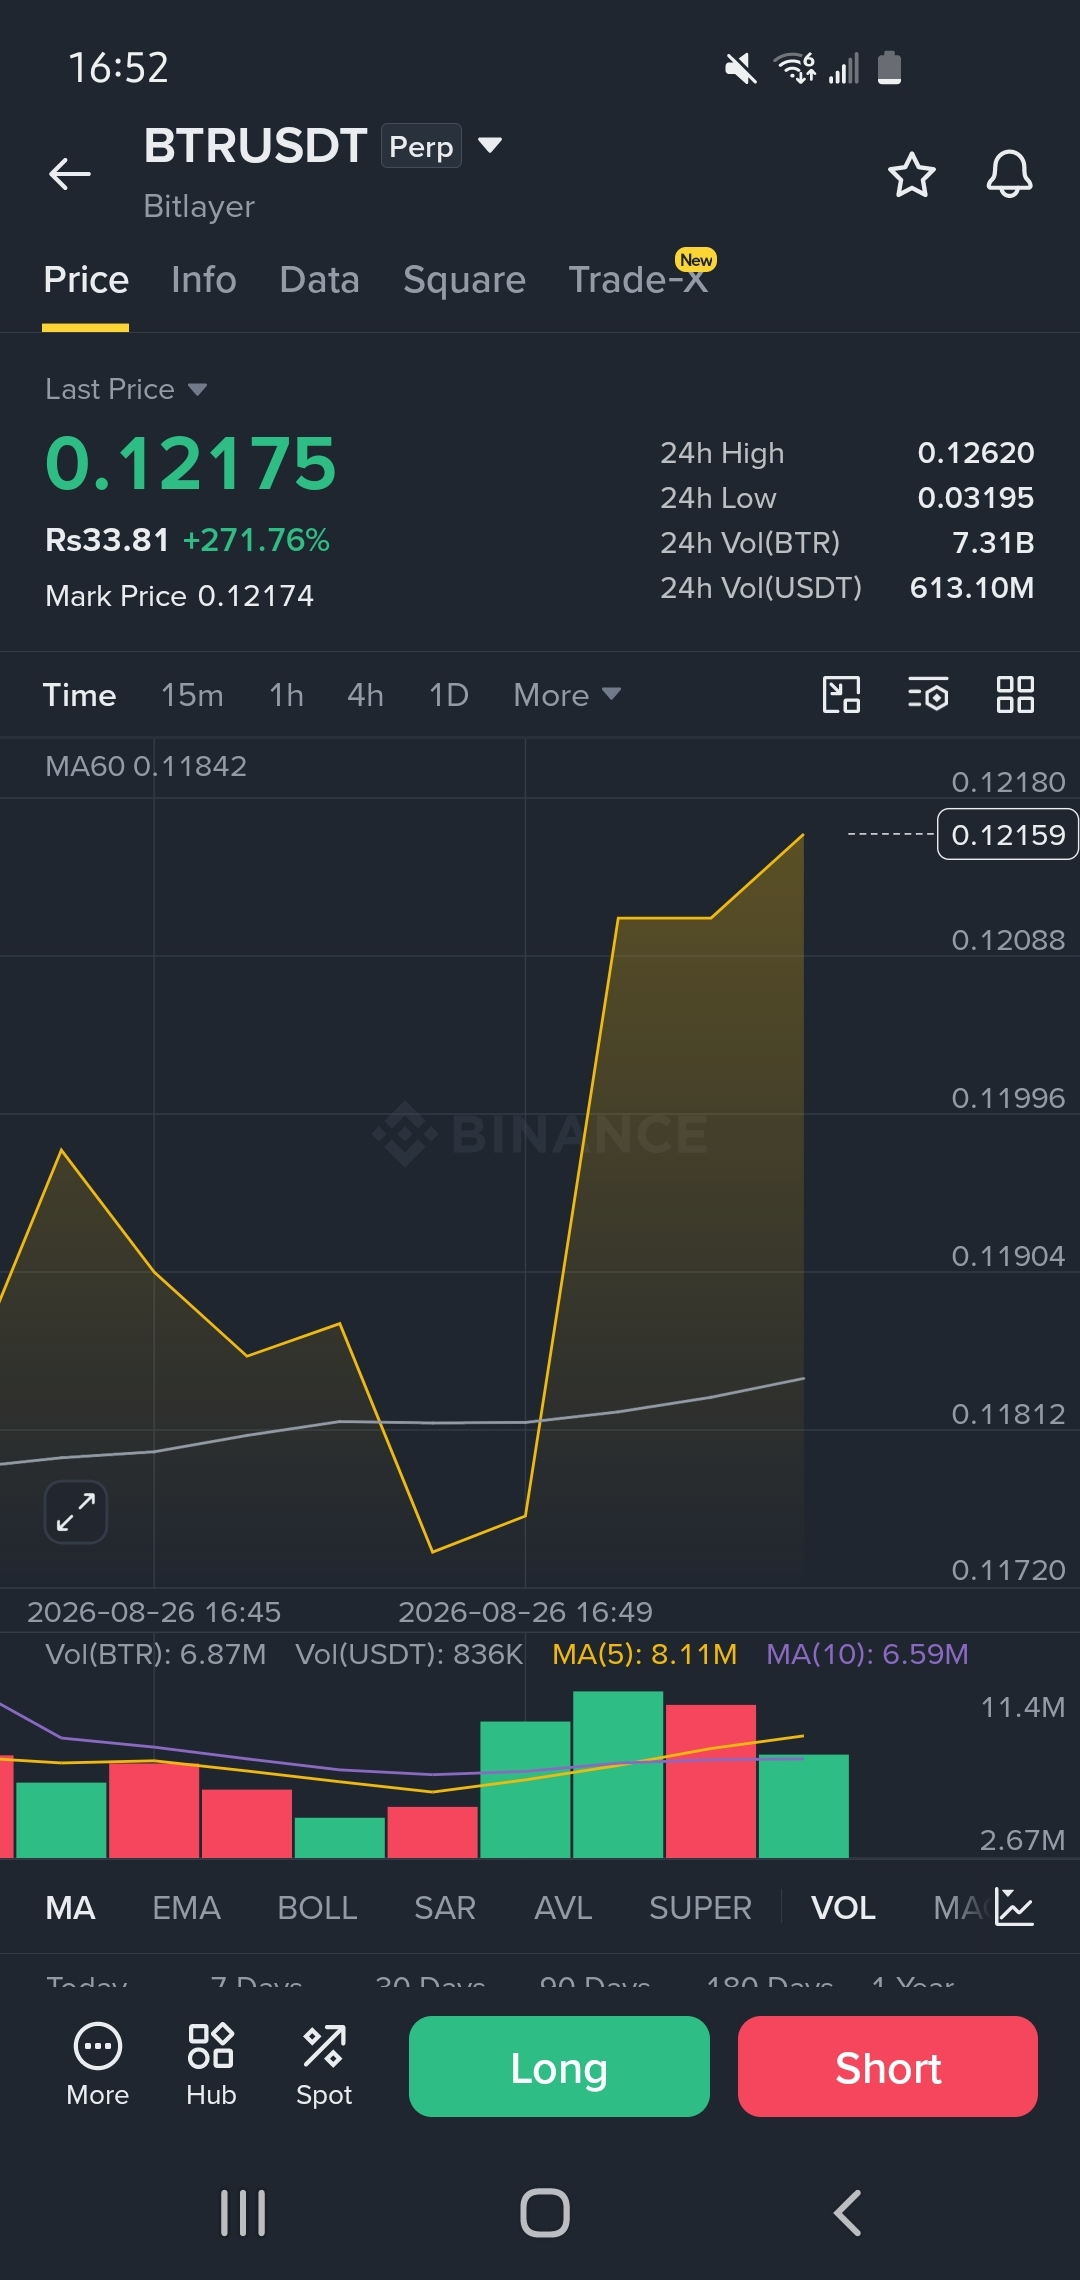Switch to Spot trading icon
Screen dimensions: 1080x2280
pyautogui.click(x=324, y=2064)
